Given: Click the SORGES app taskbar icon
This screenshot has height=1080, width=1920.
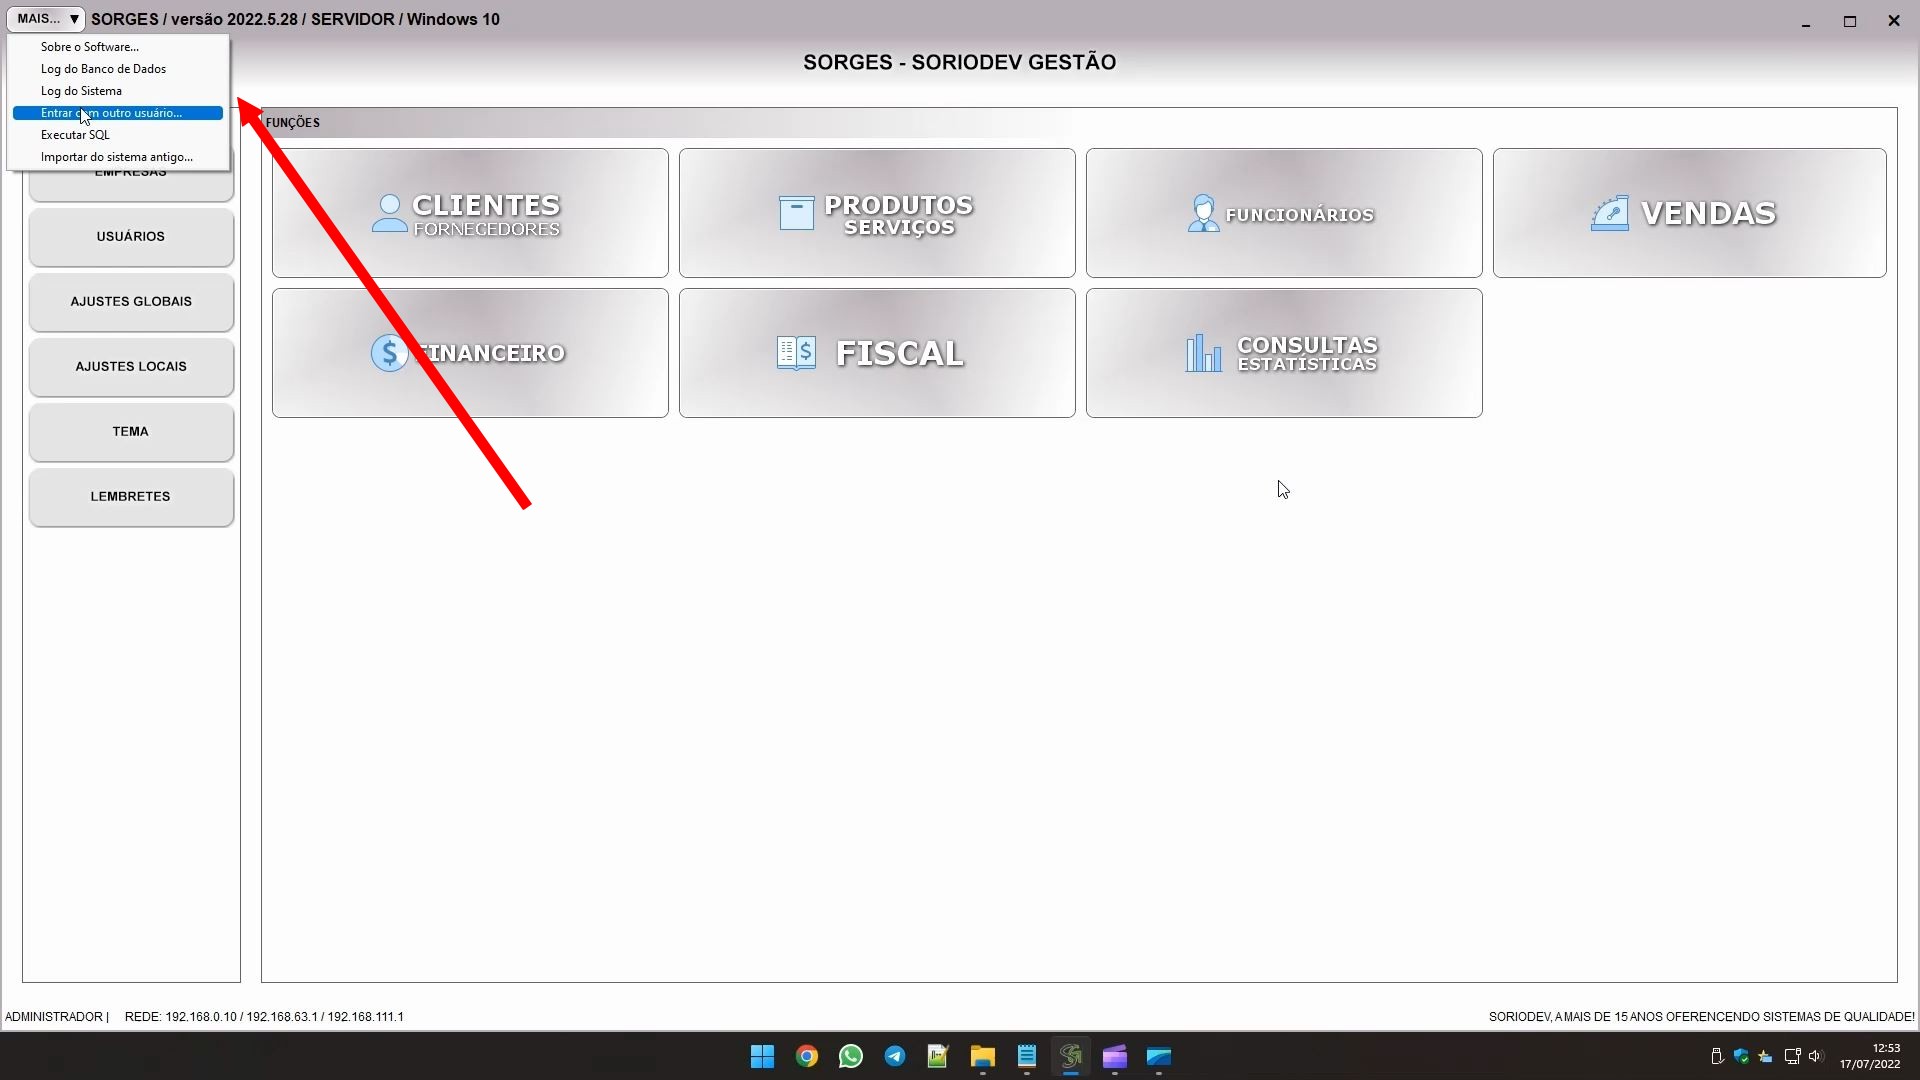Looking at the screenshot, I should tap(1071, 1056).
